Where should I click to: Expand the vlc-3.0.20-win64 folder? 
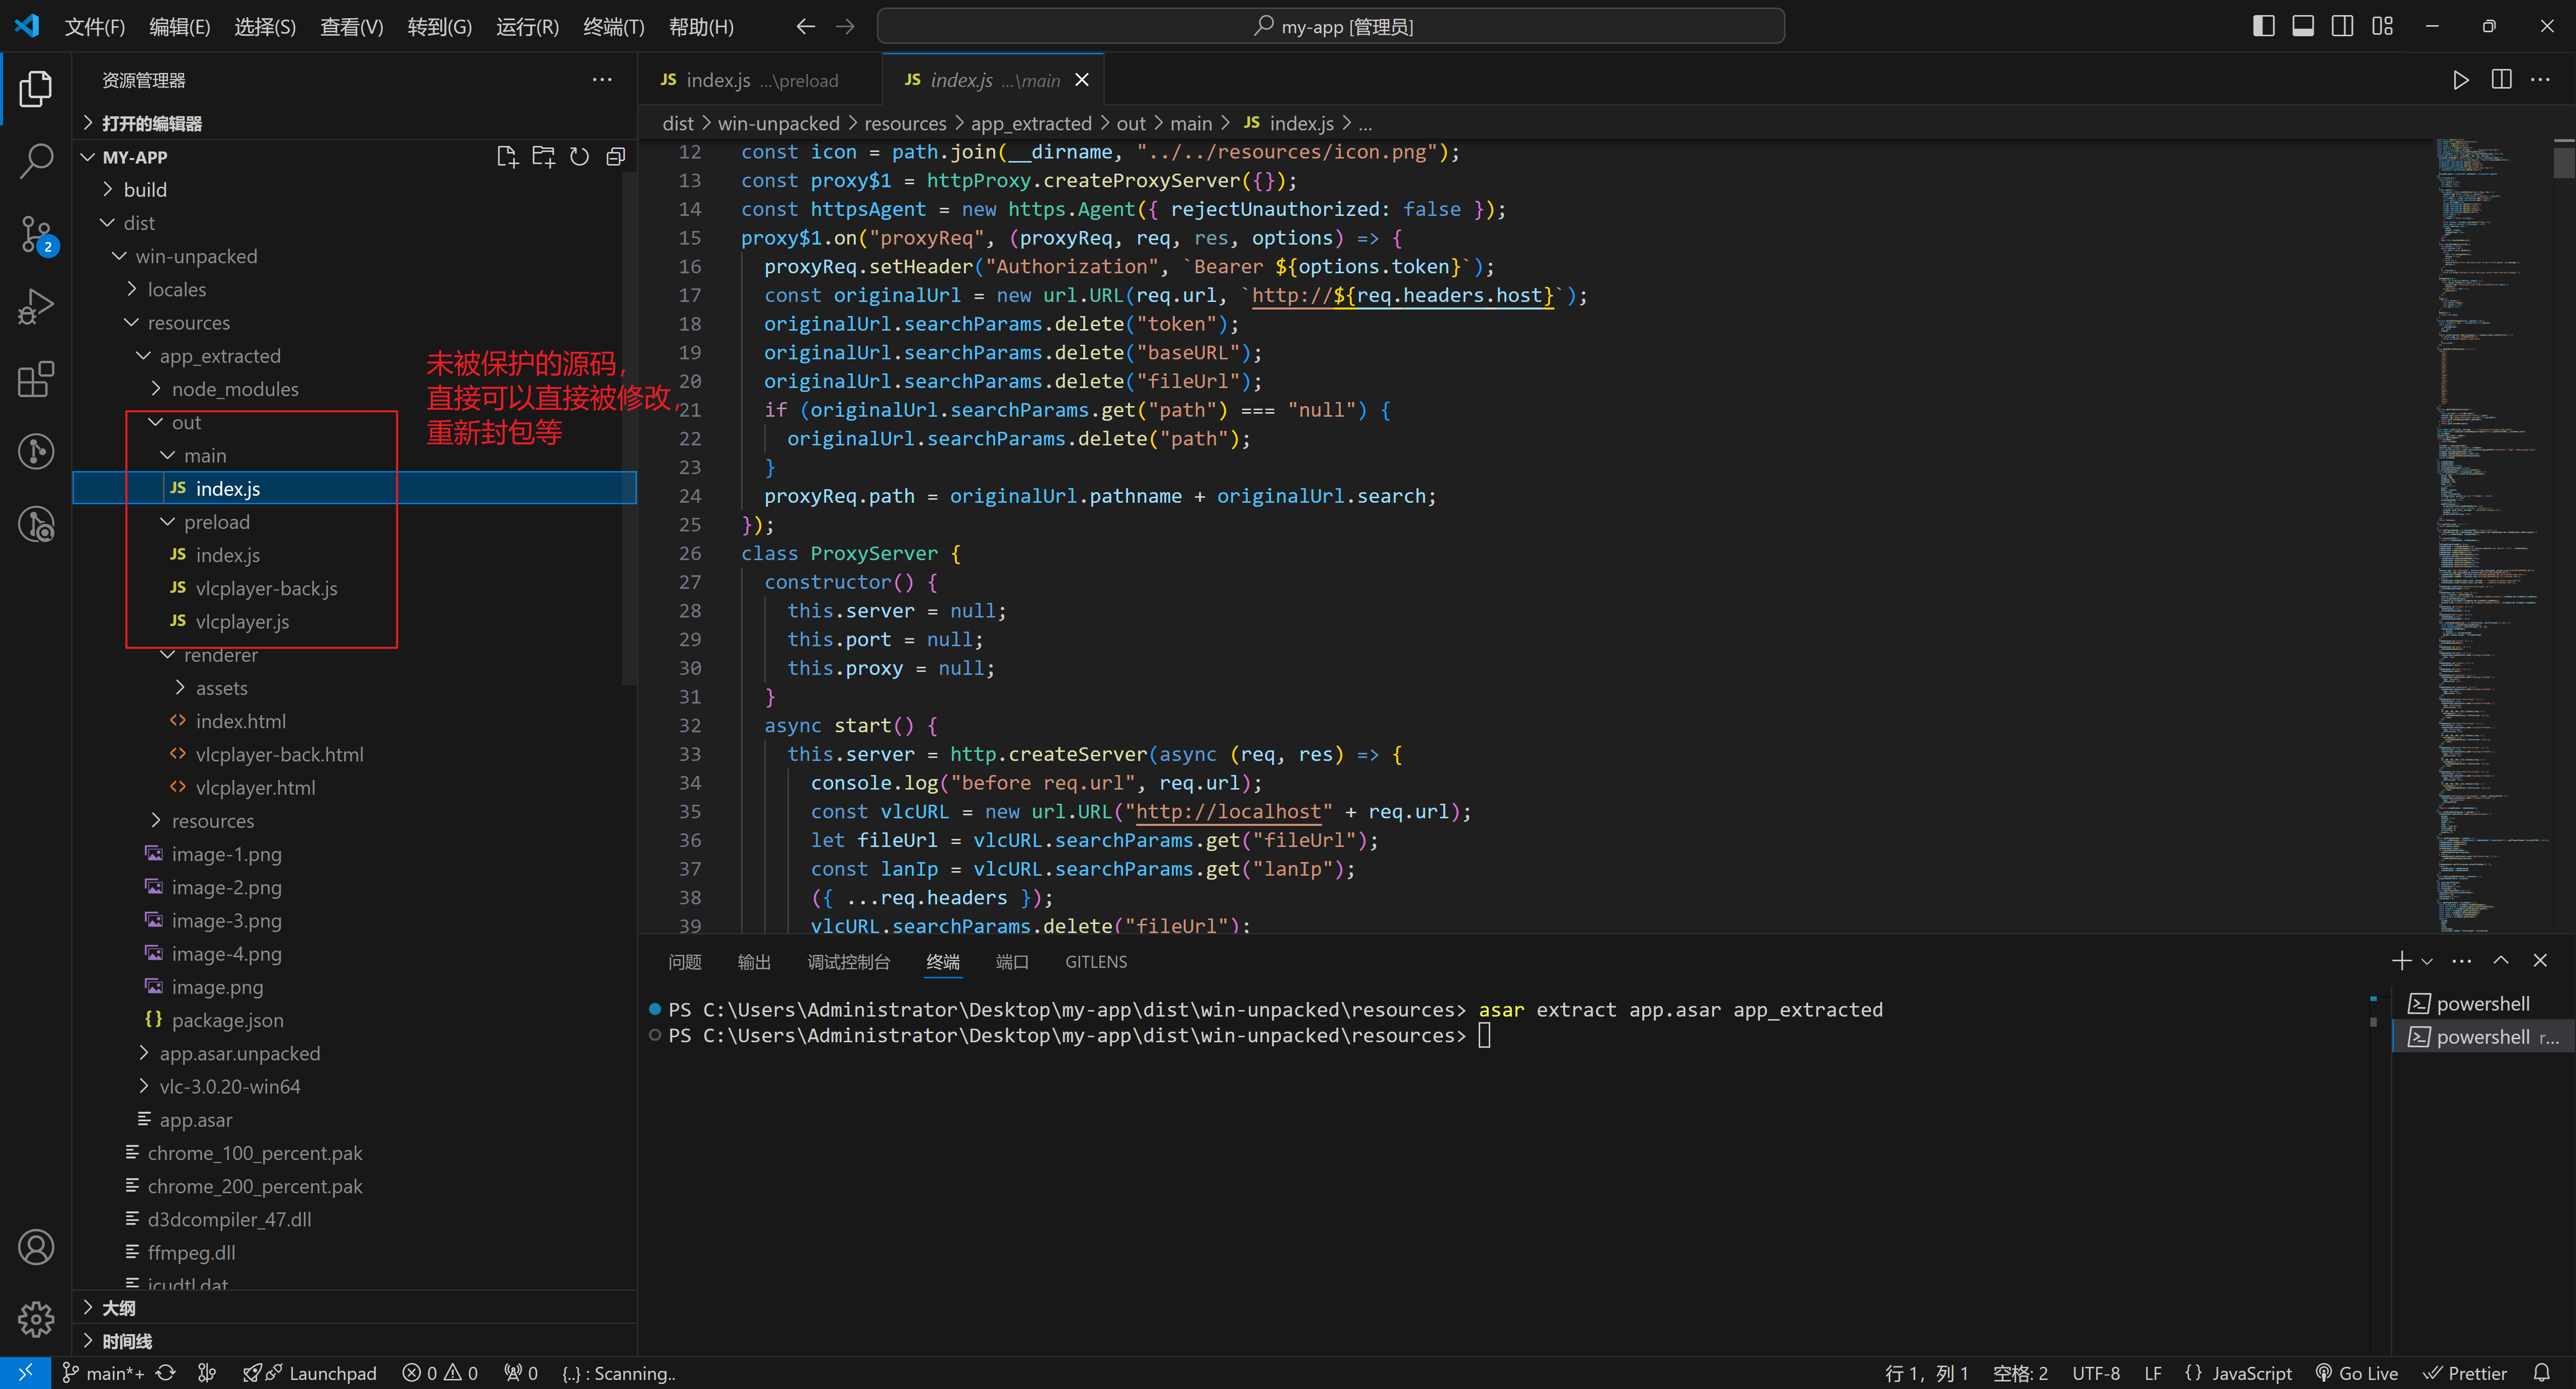point(354,1086)
